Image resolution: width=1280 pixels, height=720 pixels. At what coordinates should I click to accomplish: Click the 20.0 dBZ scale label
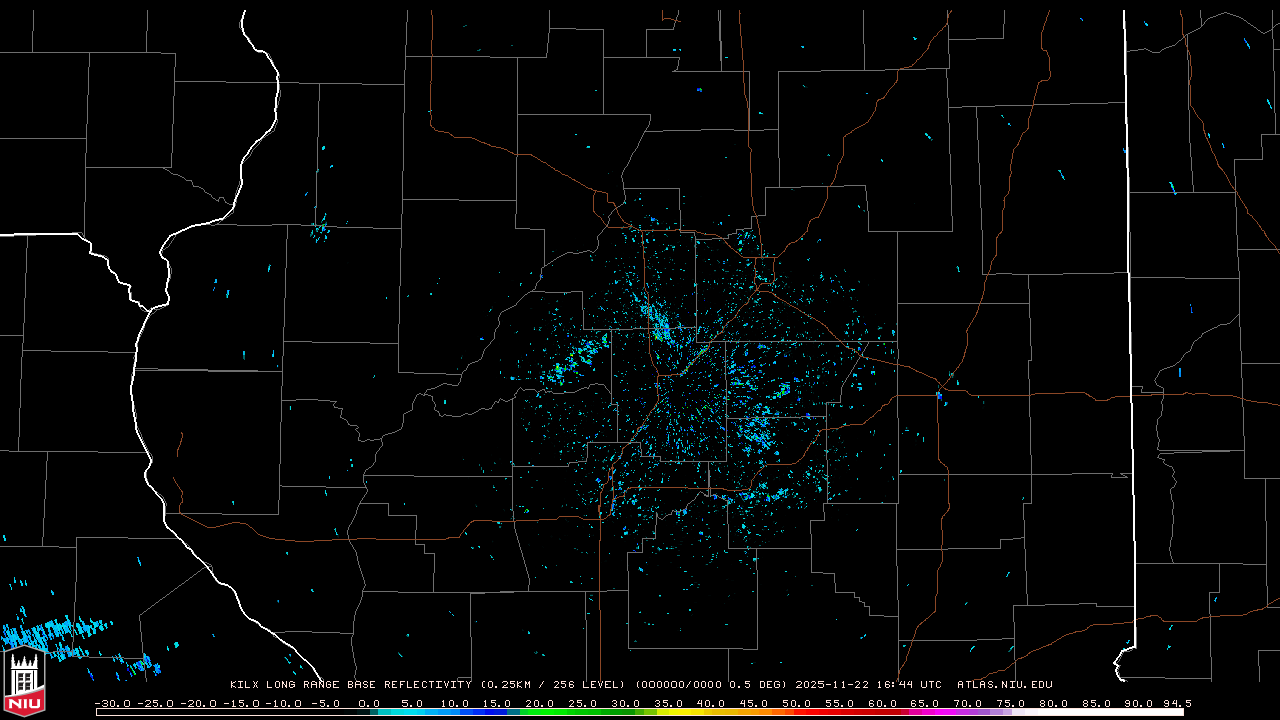pyautogui.click(x=539, y=703)
